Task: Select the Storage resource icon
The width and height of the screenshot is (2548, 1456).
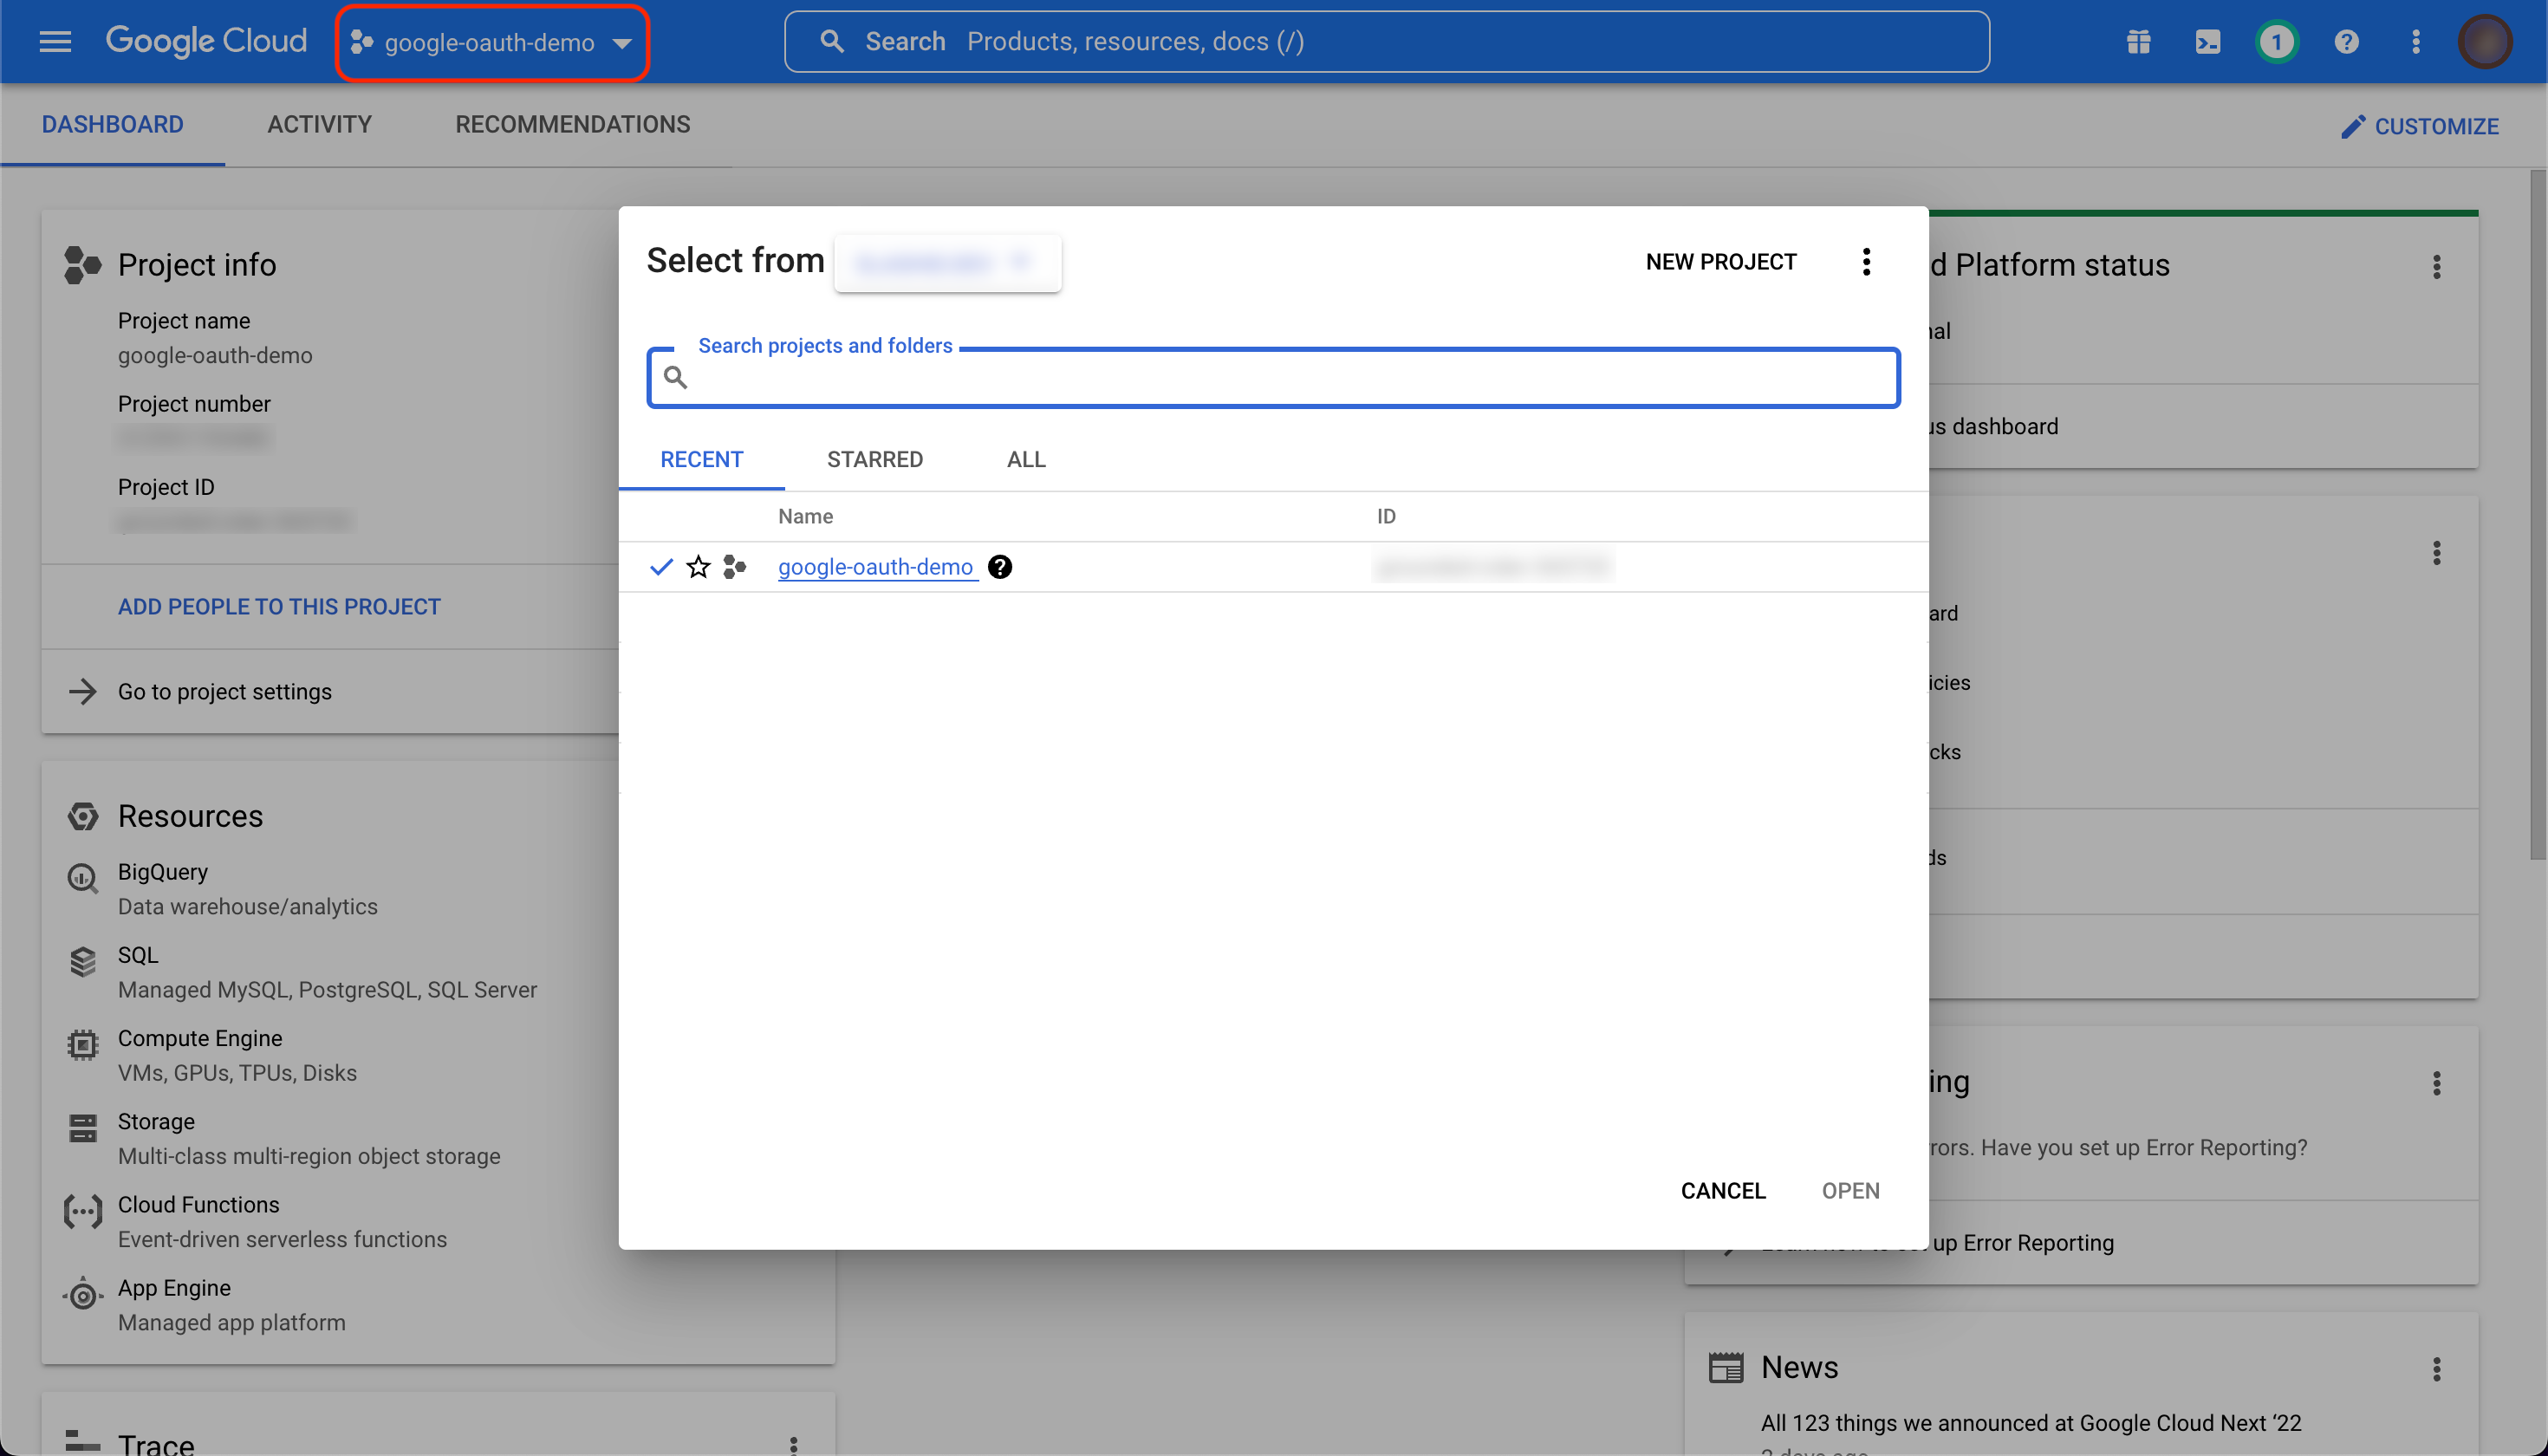Action: (x=82, y=1128)
